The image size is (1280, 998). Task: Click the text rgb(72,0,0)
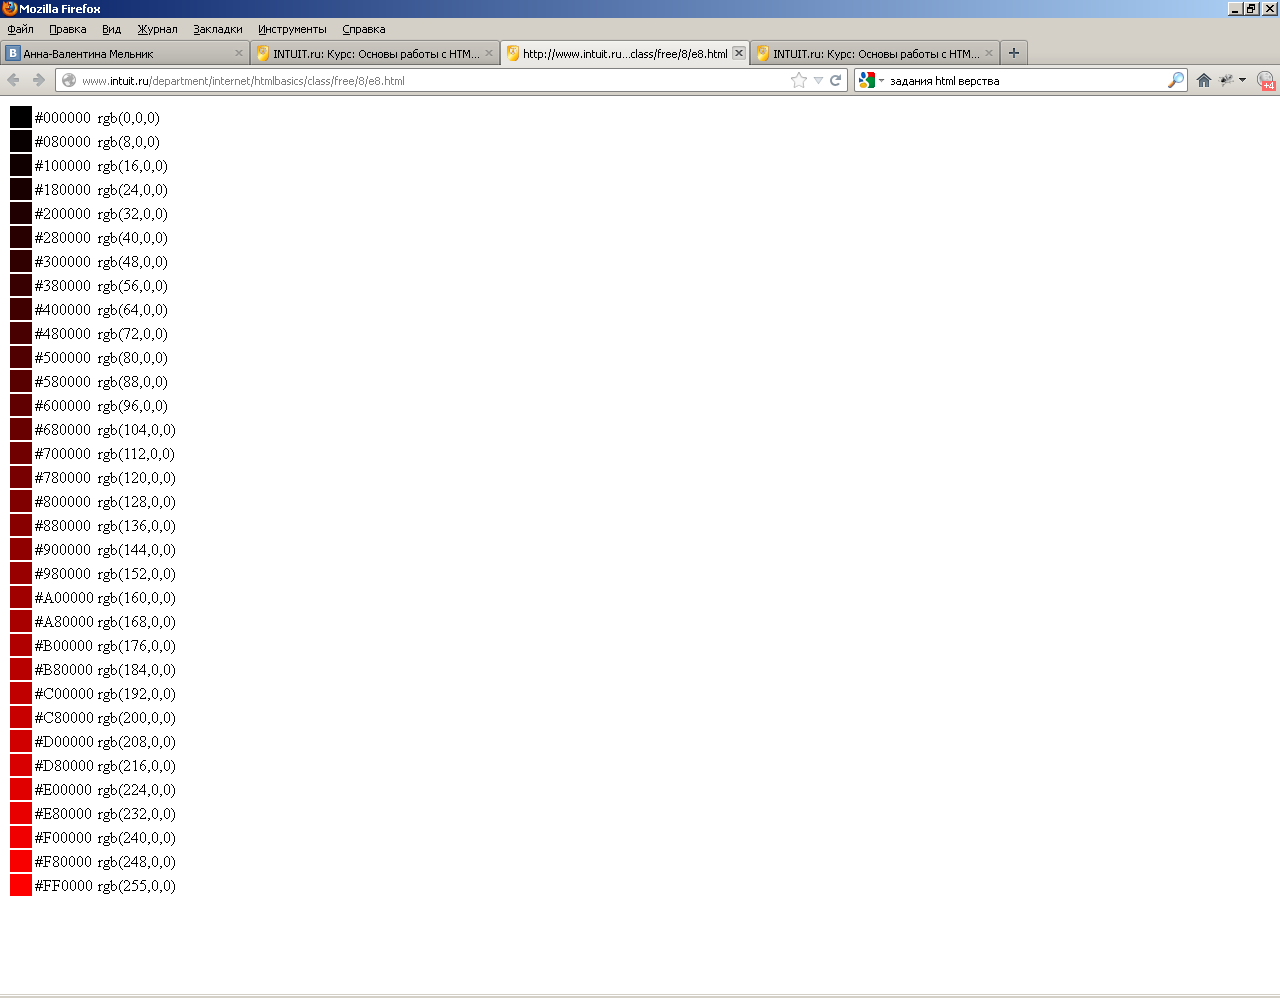click(132, 334)
